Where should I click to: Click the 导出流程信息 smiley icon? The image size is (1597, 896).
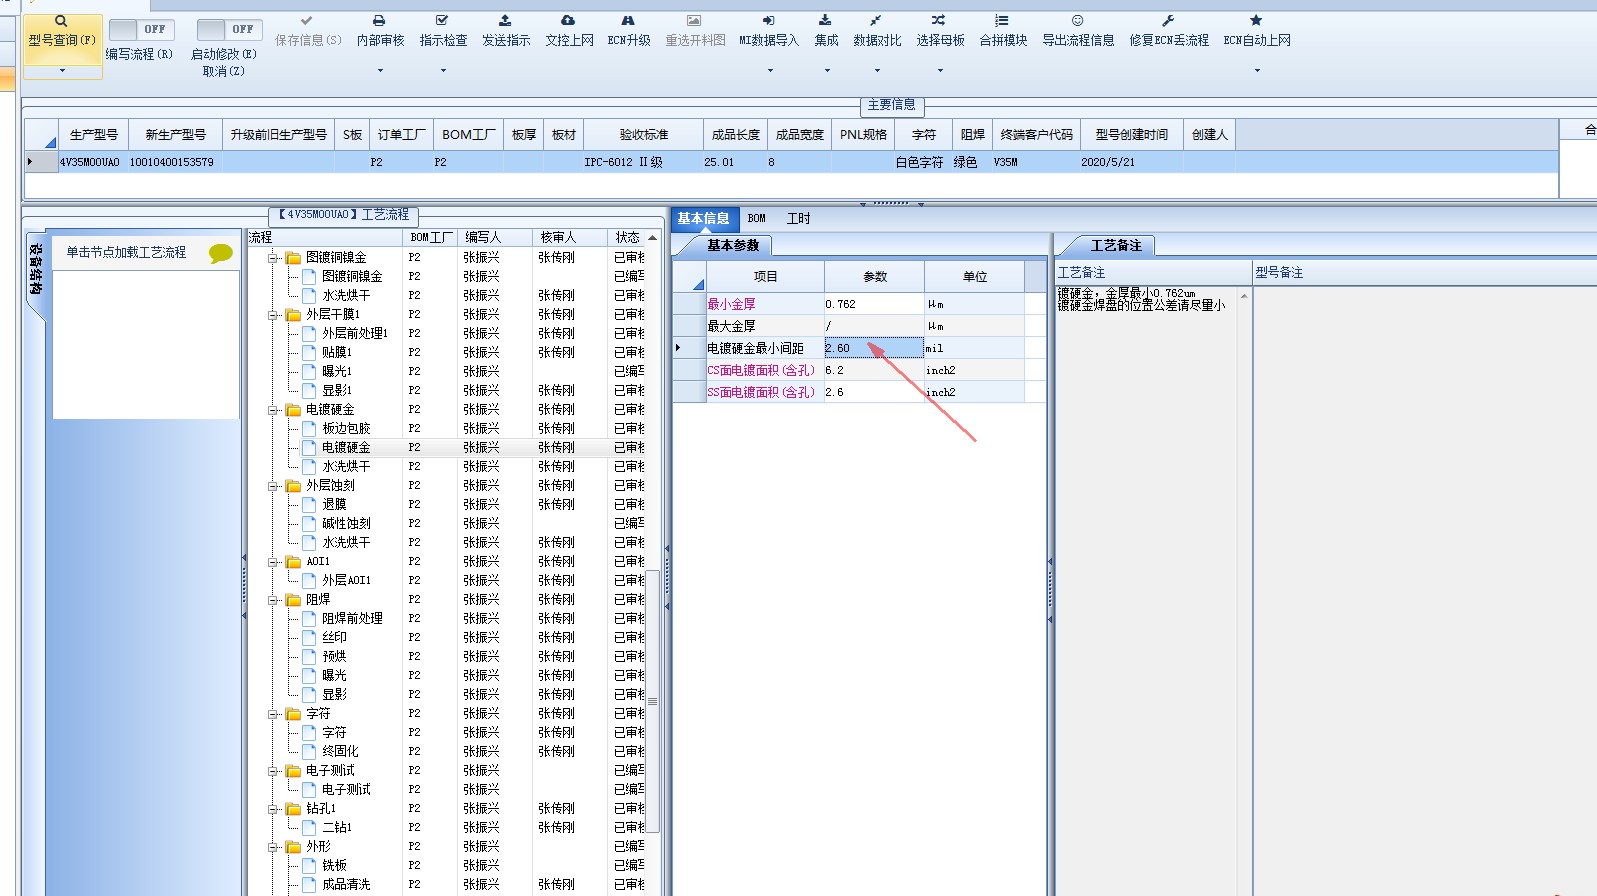[x=1077, y=20]
